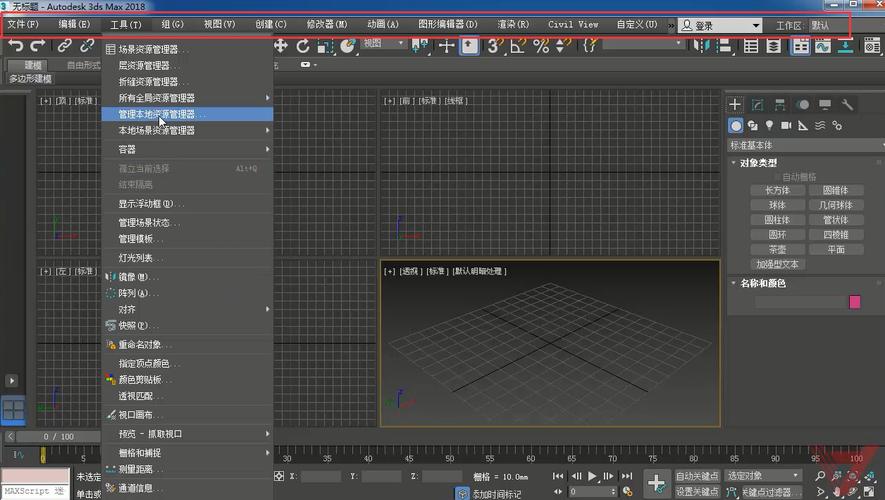885x500 pixels.
Task: Toggle the Spinner Snap icon
Action: (x=563, y=46)
